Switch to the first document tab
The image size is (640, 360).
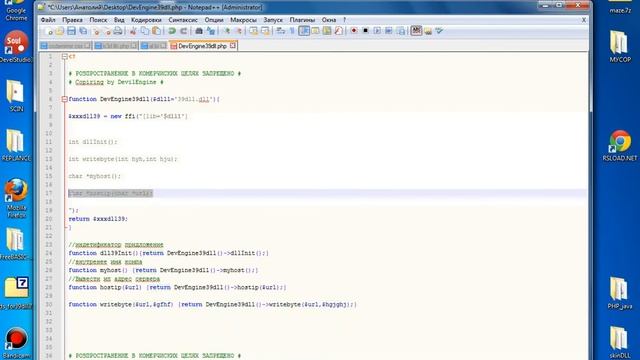(65, 46)
